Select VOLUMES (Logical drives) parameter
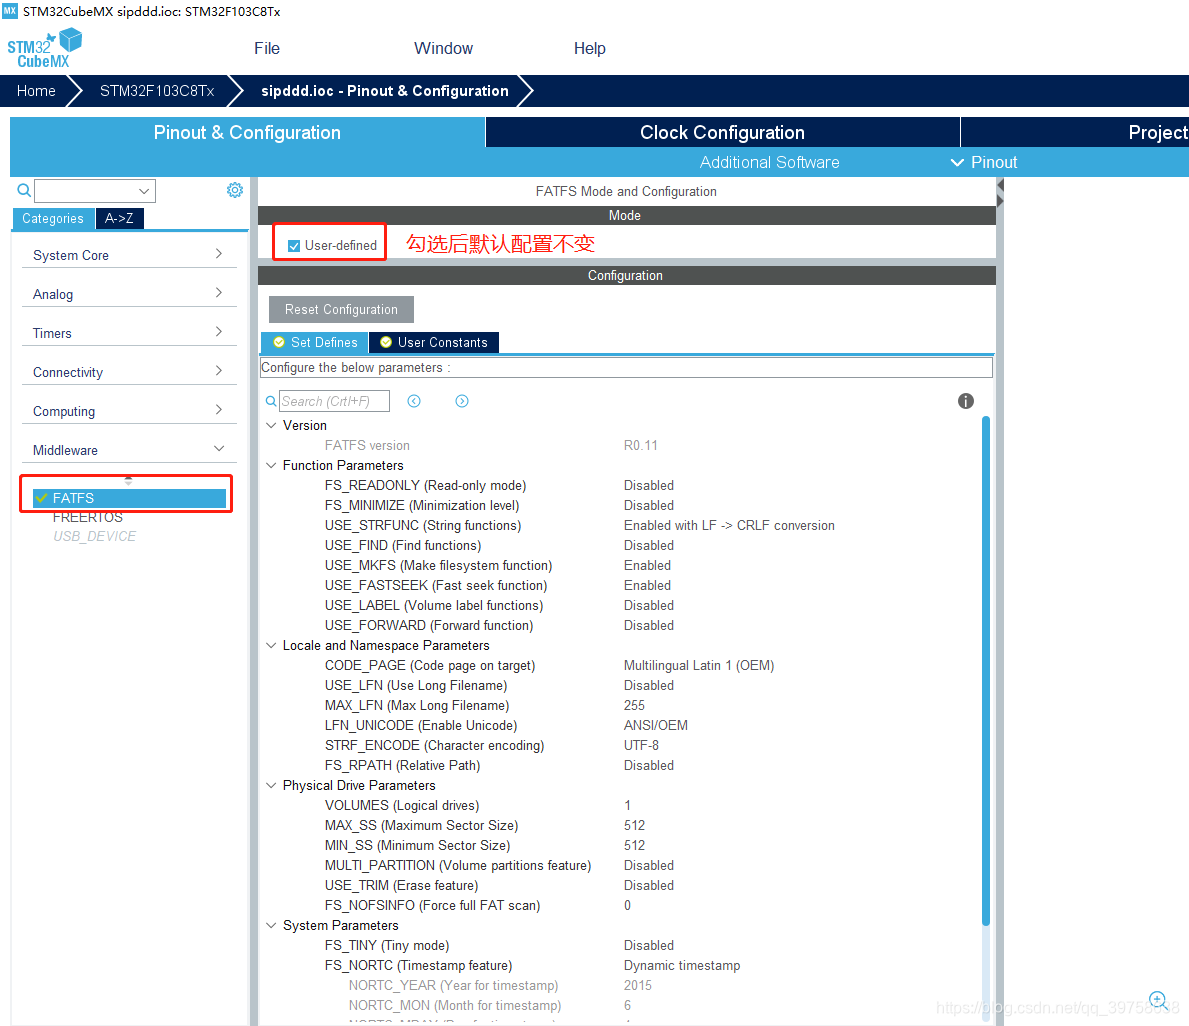This screenshot has width=1189, height=1026. 402,805
